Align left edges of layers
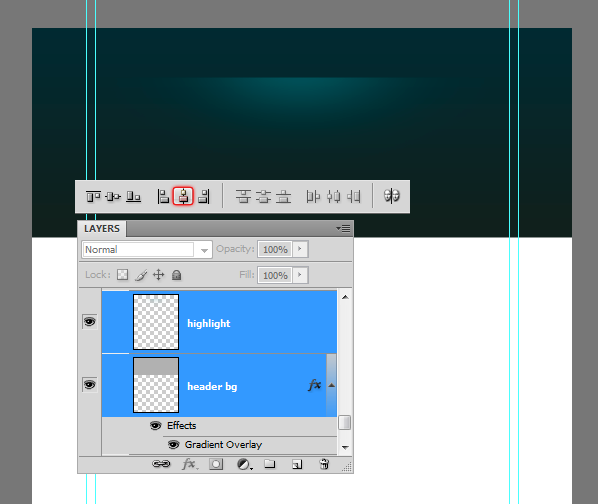The height and width of the screenshot is (504, 598). coord(163,197)
